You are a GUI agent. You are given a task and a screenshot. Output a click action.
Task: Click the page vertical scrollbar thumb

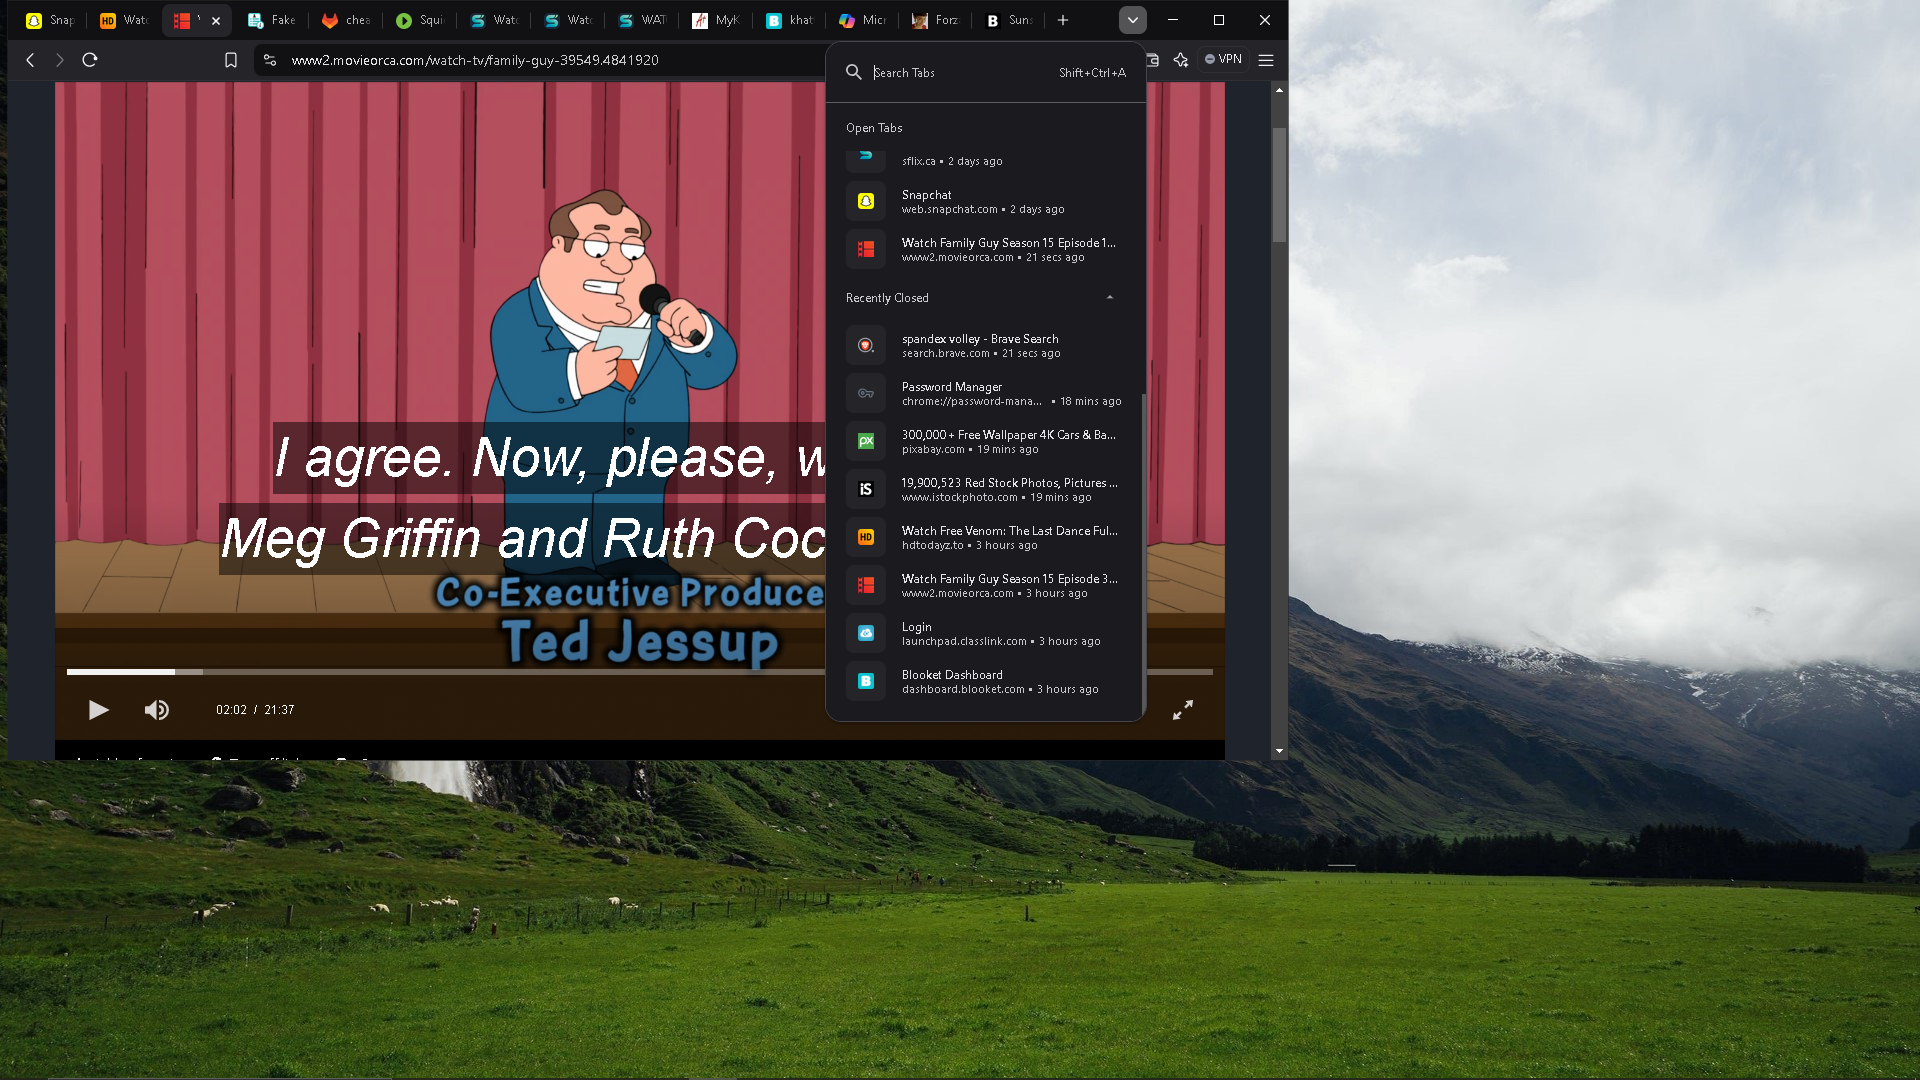[1279, 185]
